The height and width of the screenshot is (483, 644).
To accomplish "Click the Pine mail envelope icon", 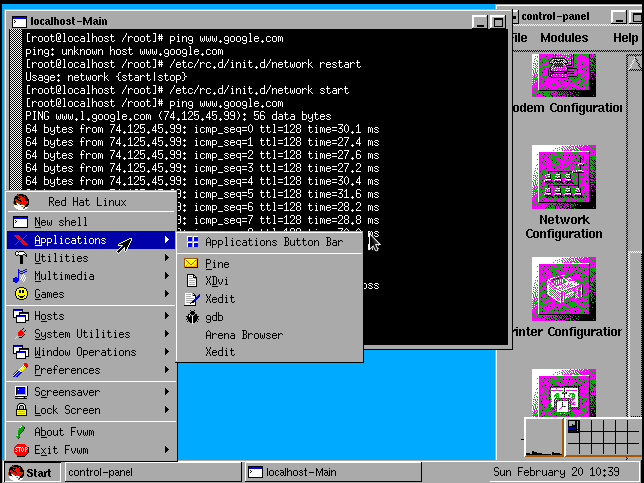I will 190,264.
